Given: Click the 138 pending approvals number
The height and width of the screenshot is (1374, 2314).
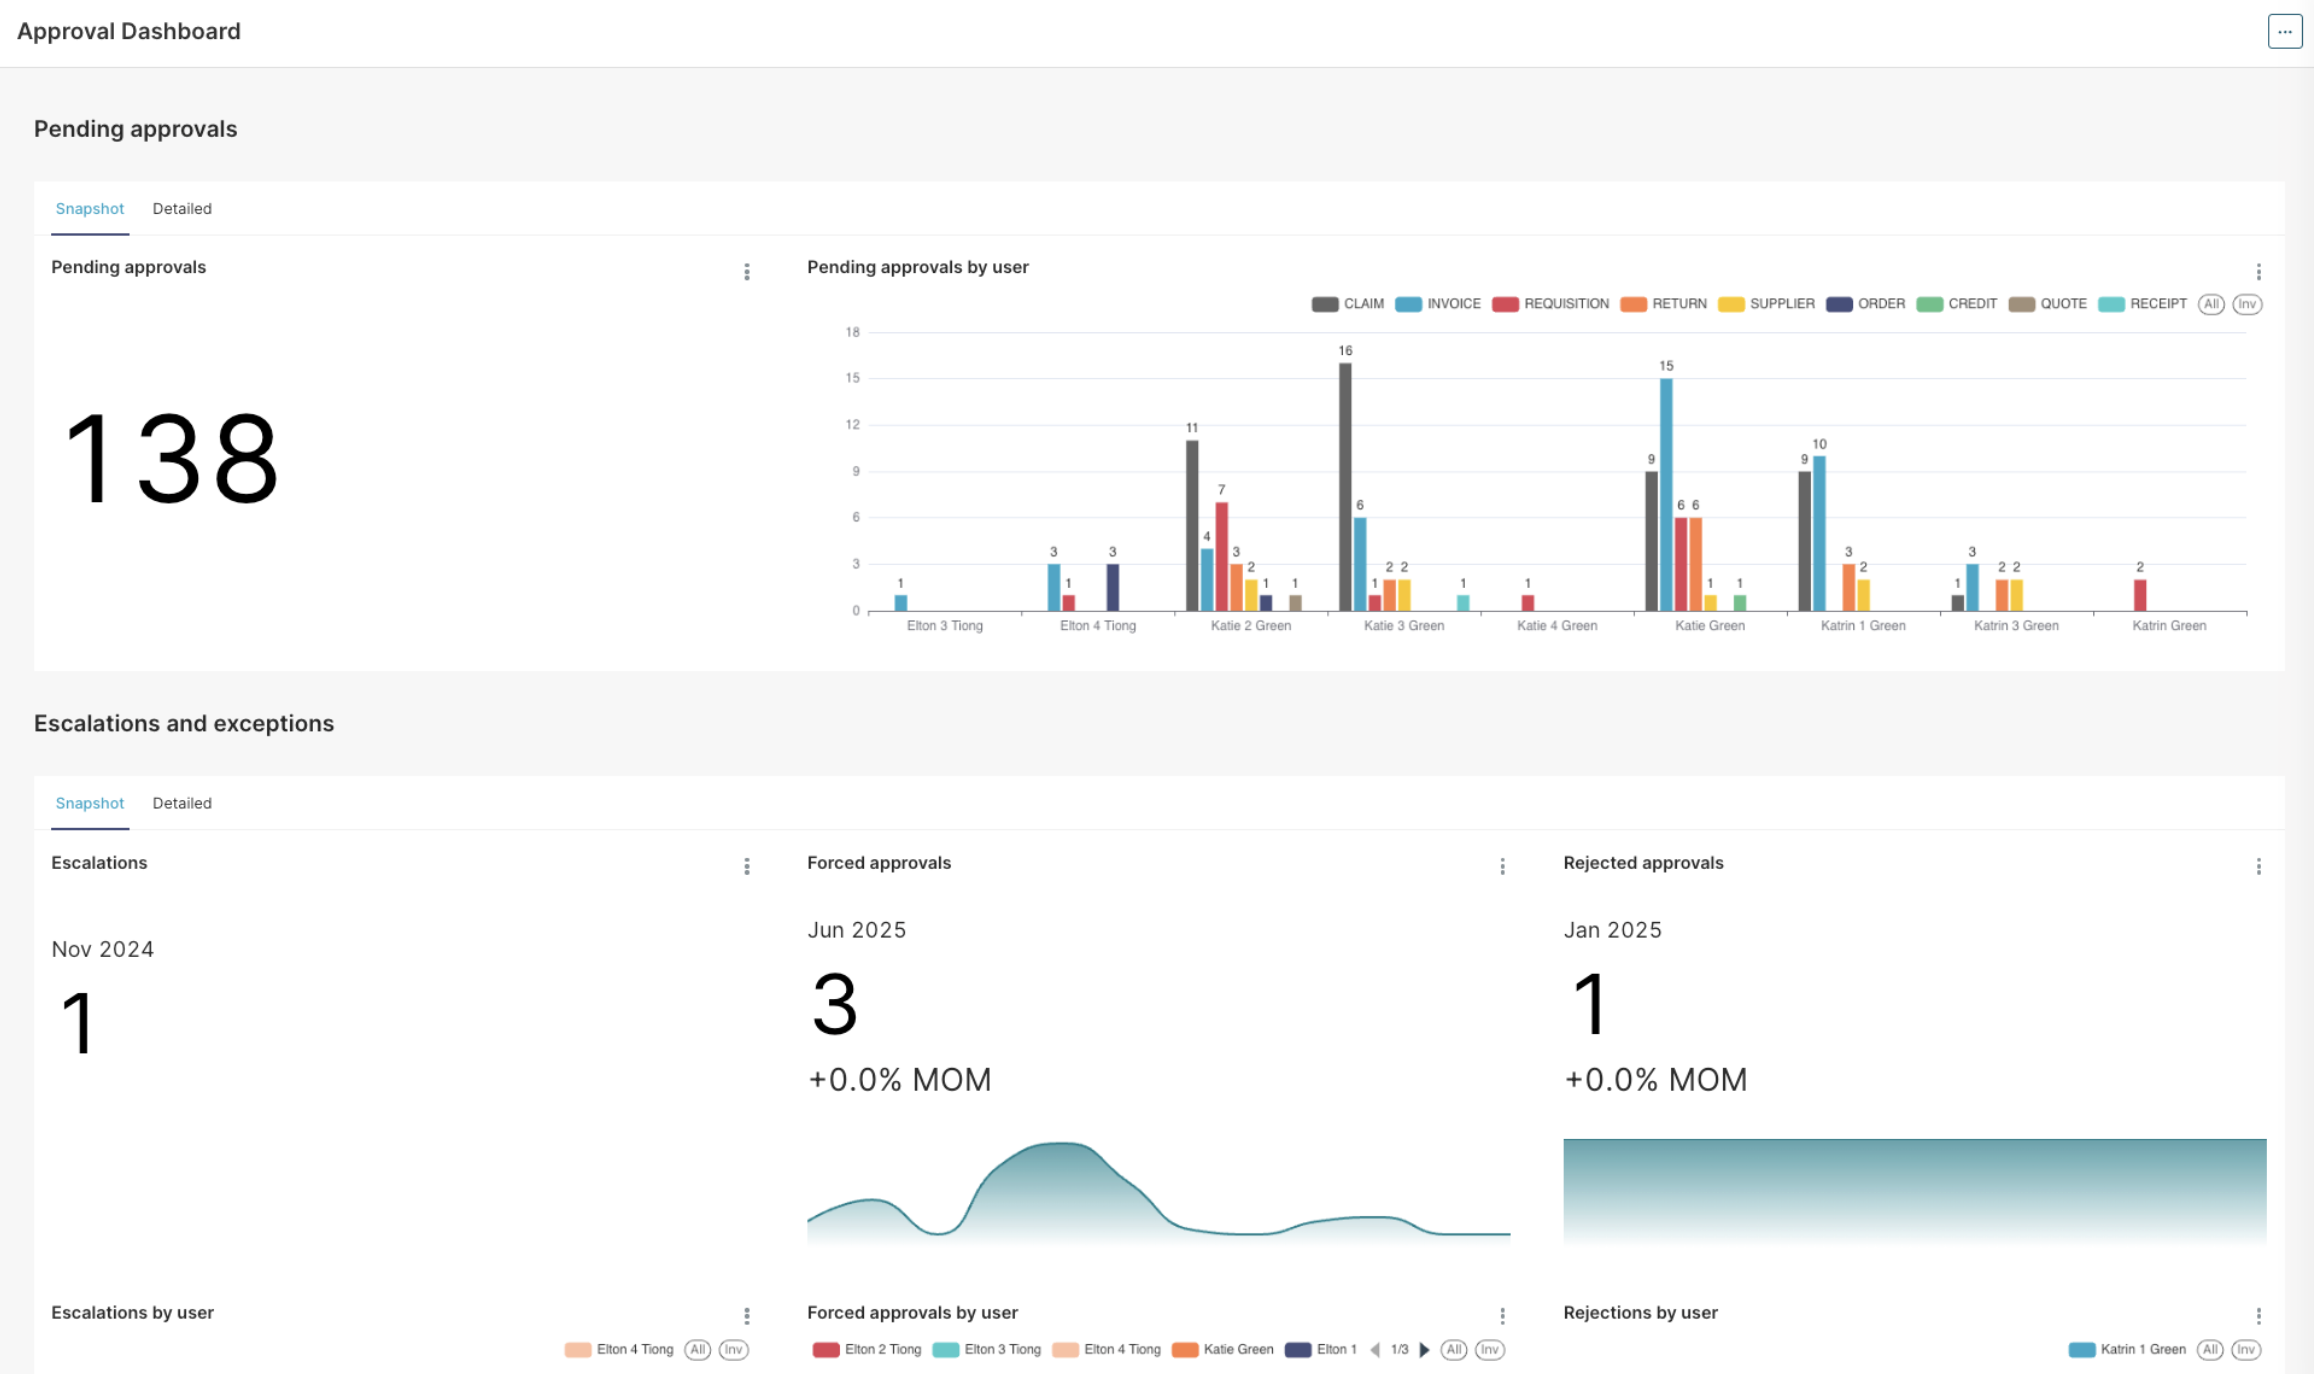Looking at the screenshot, I should pos(171,458).
